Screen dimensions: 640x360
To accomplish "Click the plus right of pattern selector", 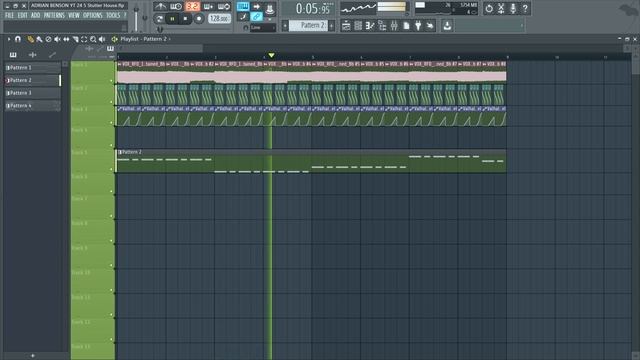I will coord(331,26).
